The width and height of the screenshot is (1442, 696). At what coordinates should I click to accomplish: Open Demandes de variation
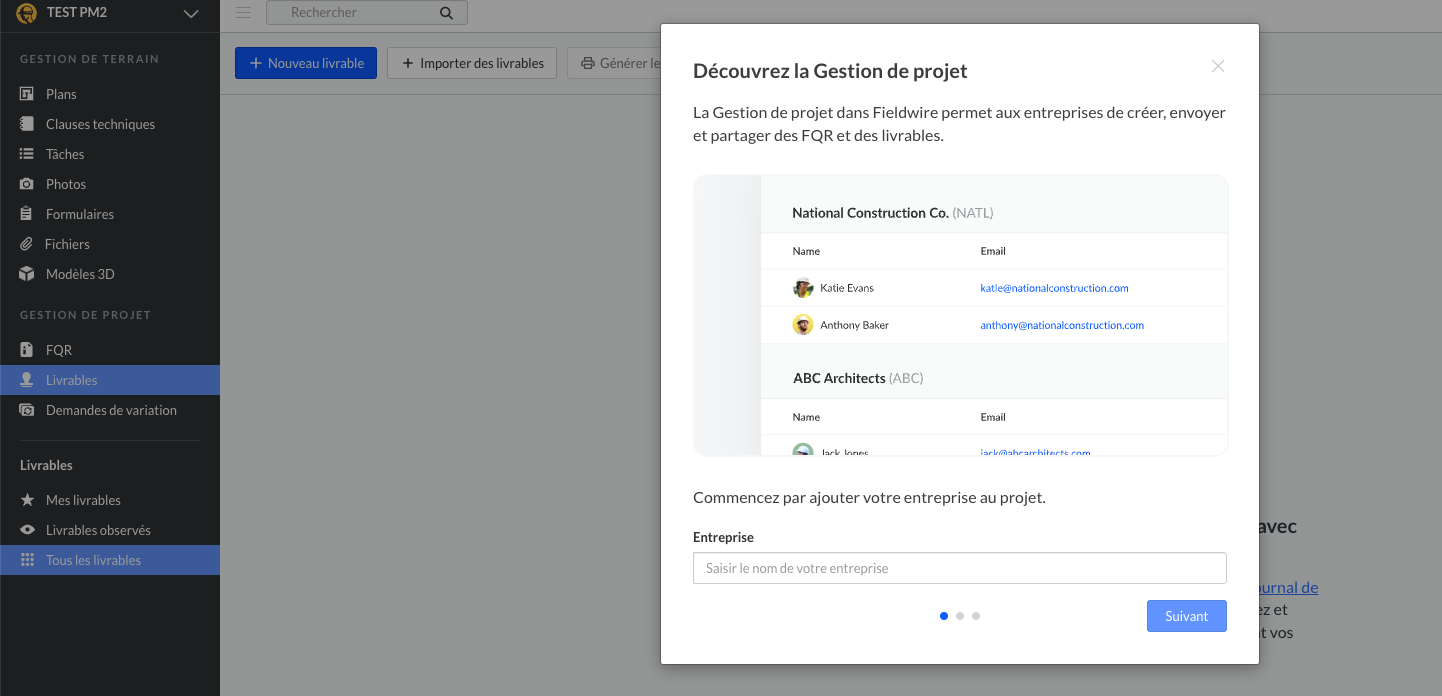[x=110, y=410]
